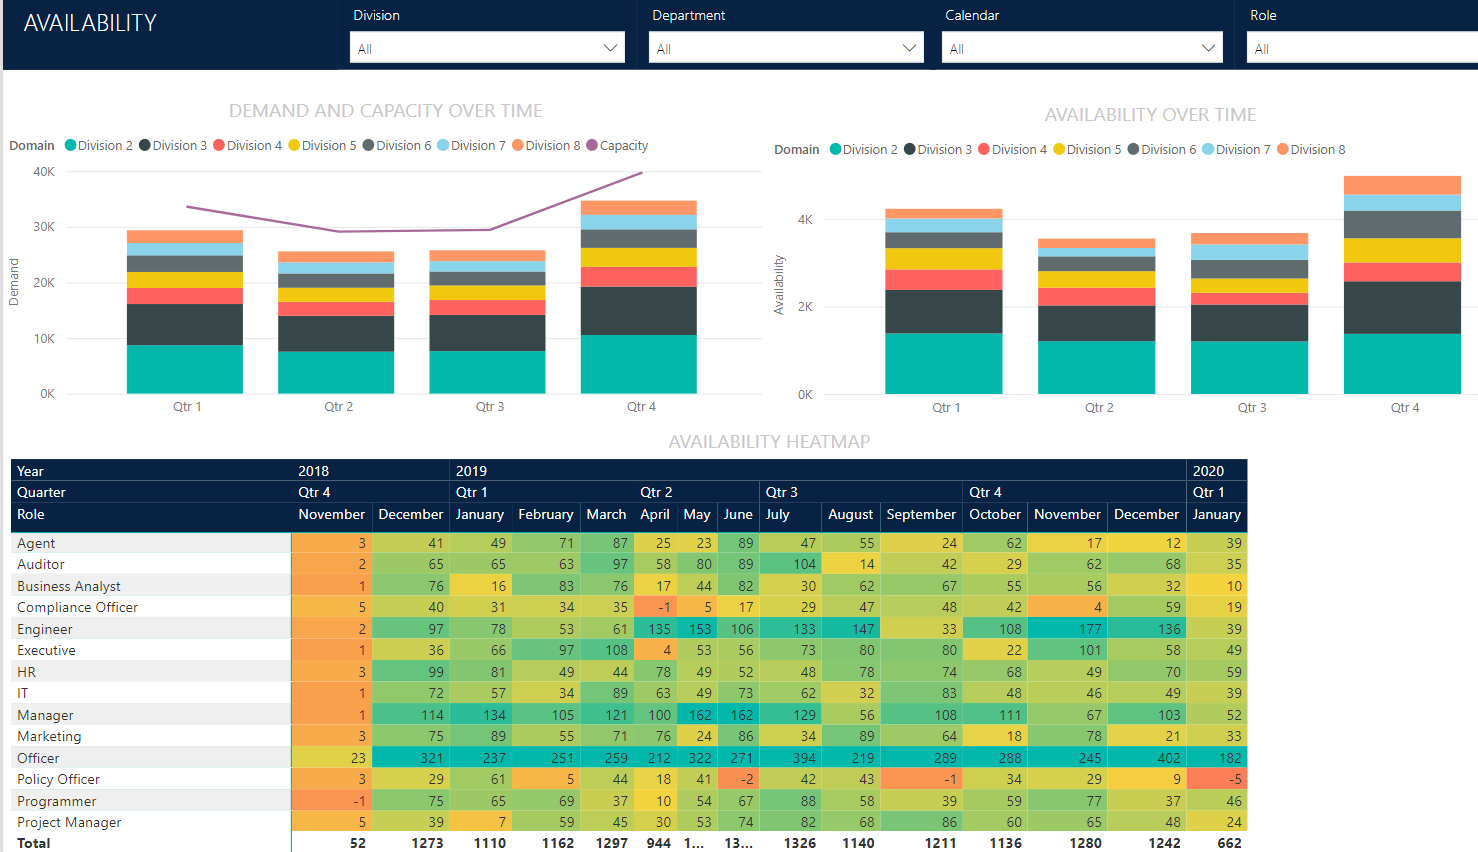Viewport: 1478px width, 852px height.
Task: Select the Officer row label
Action: 38,757
